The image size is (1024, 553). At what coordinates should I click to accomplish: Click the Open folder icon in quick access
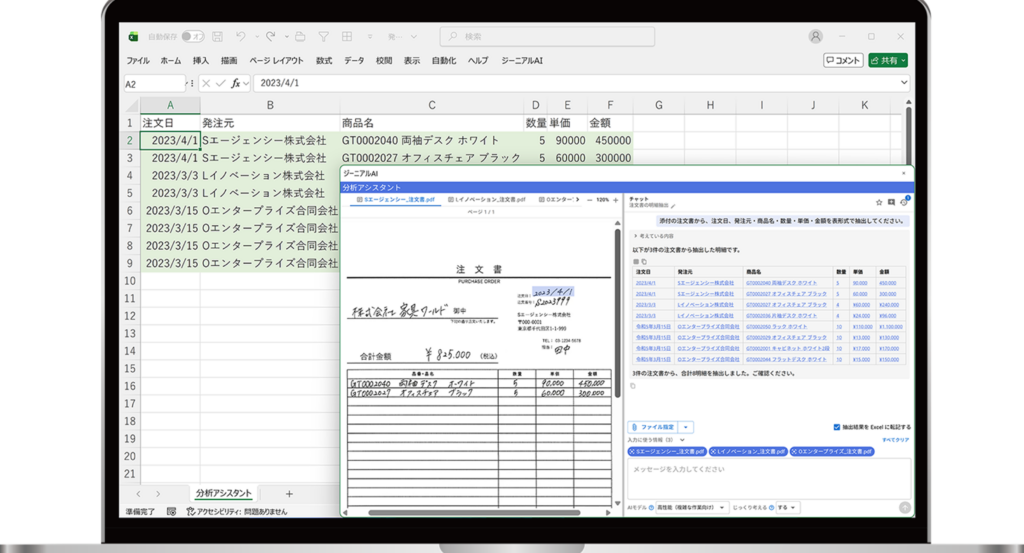(300, 37)
